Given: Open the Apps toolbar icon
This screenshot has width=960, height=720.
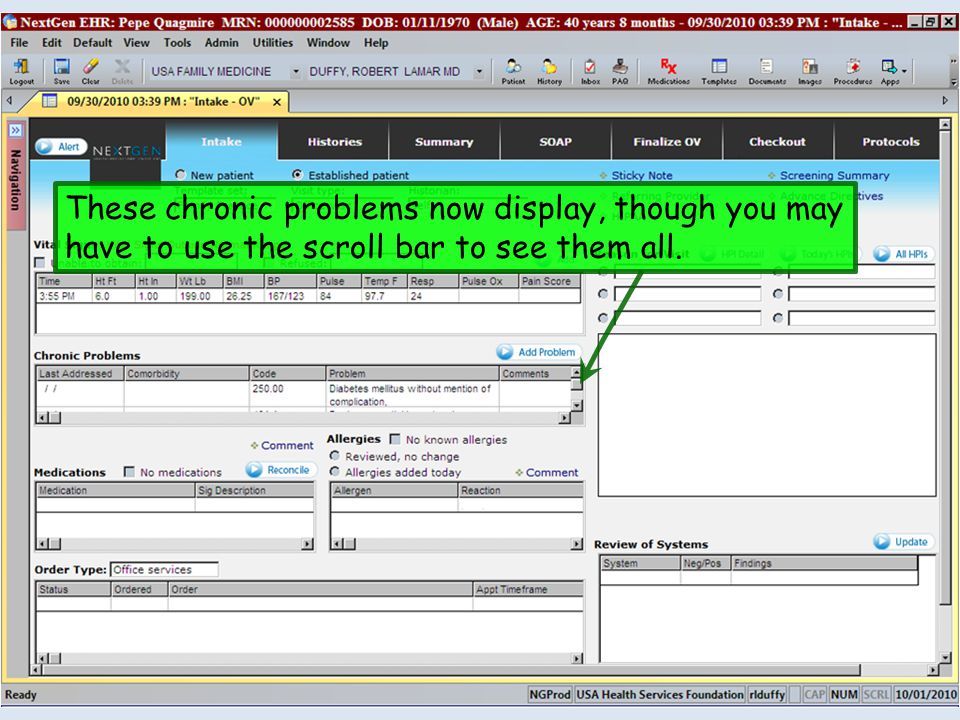Looking at the screenshot, I should coord(889,71).
